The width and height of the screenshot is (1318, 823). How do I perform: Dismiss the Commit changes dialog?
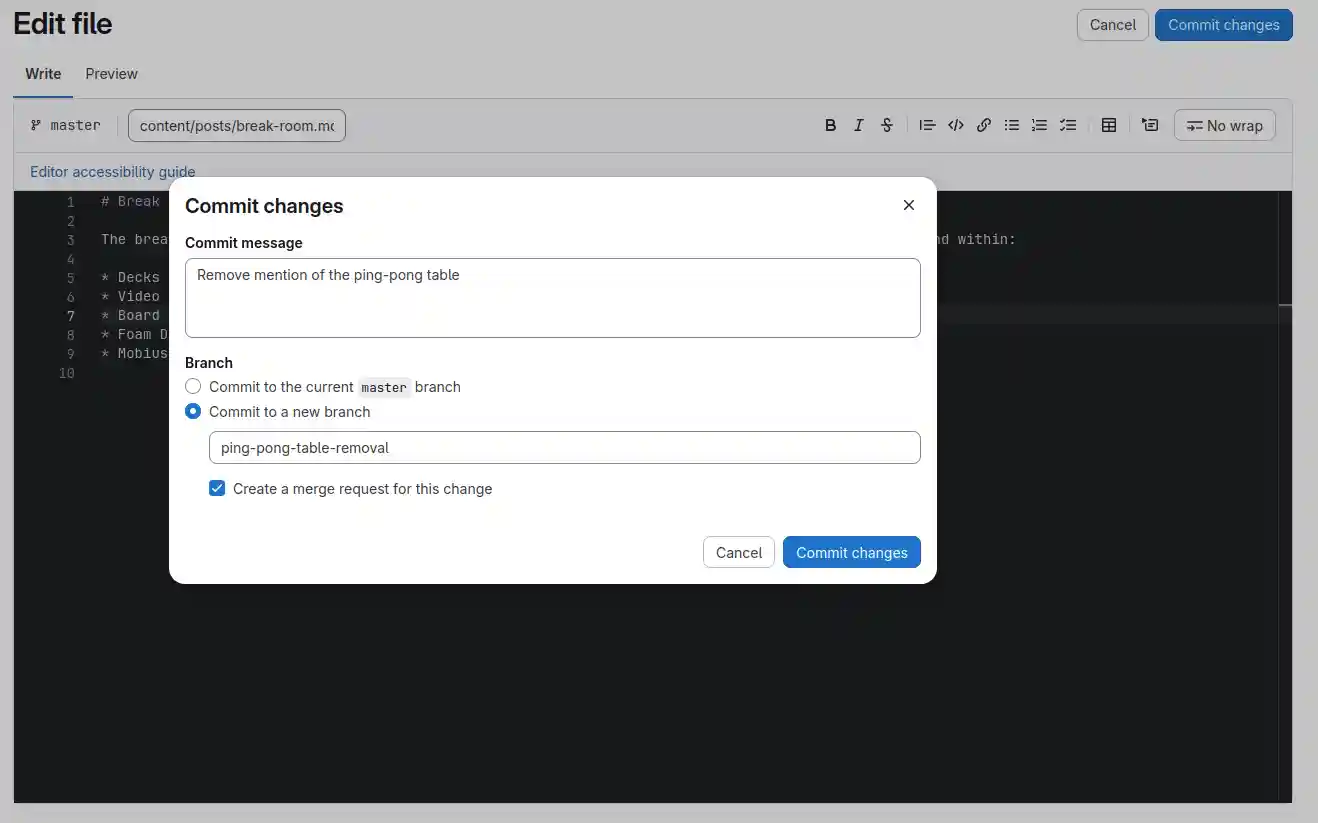pos(908,204)
